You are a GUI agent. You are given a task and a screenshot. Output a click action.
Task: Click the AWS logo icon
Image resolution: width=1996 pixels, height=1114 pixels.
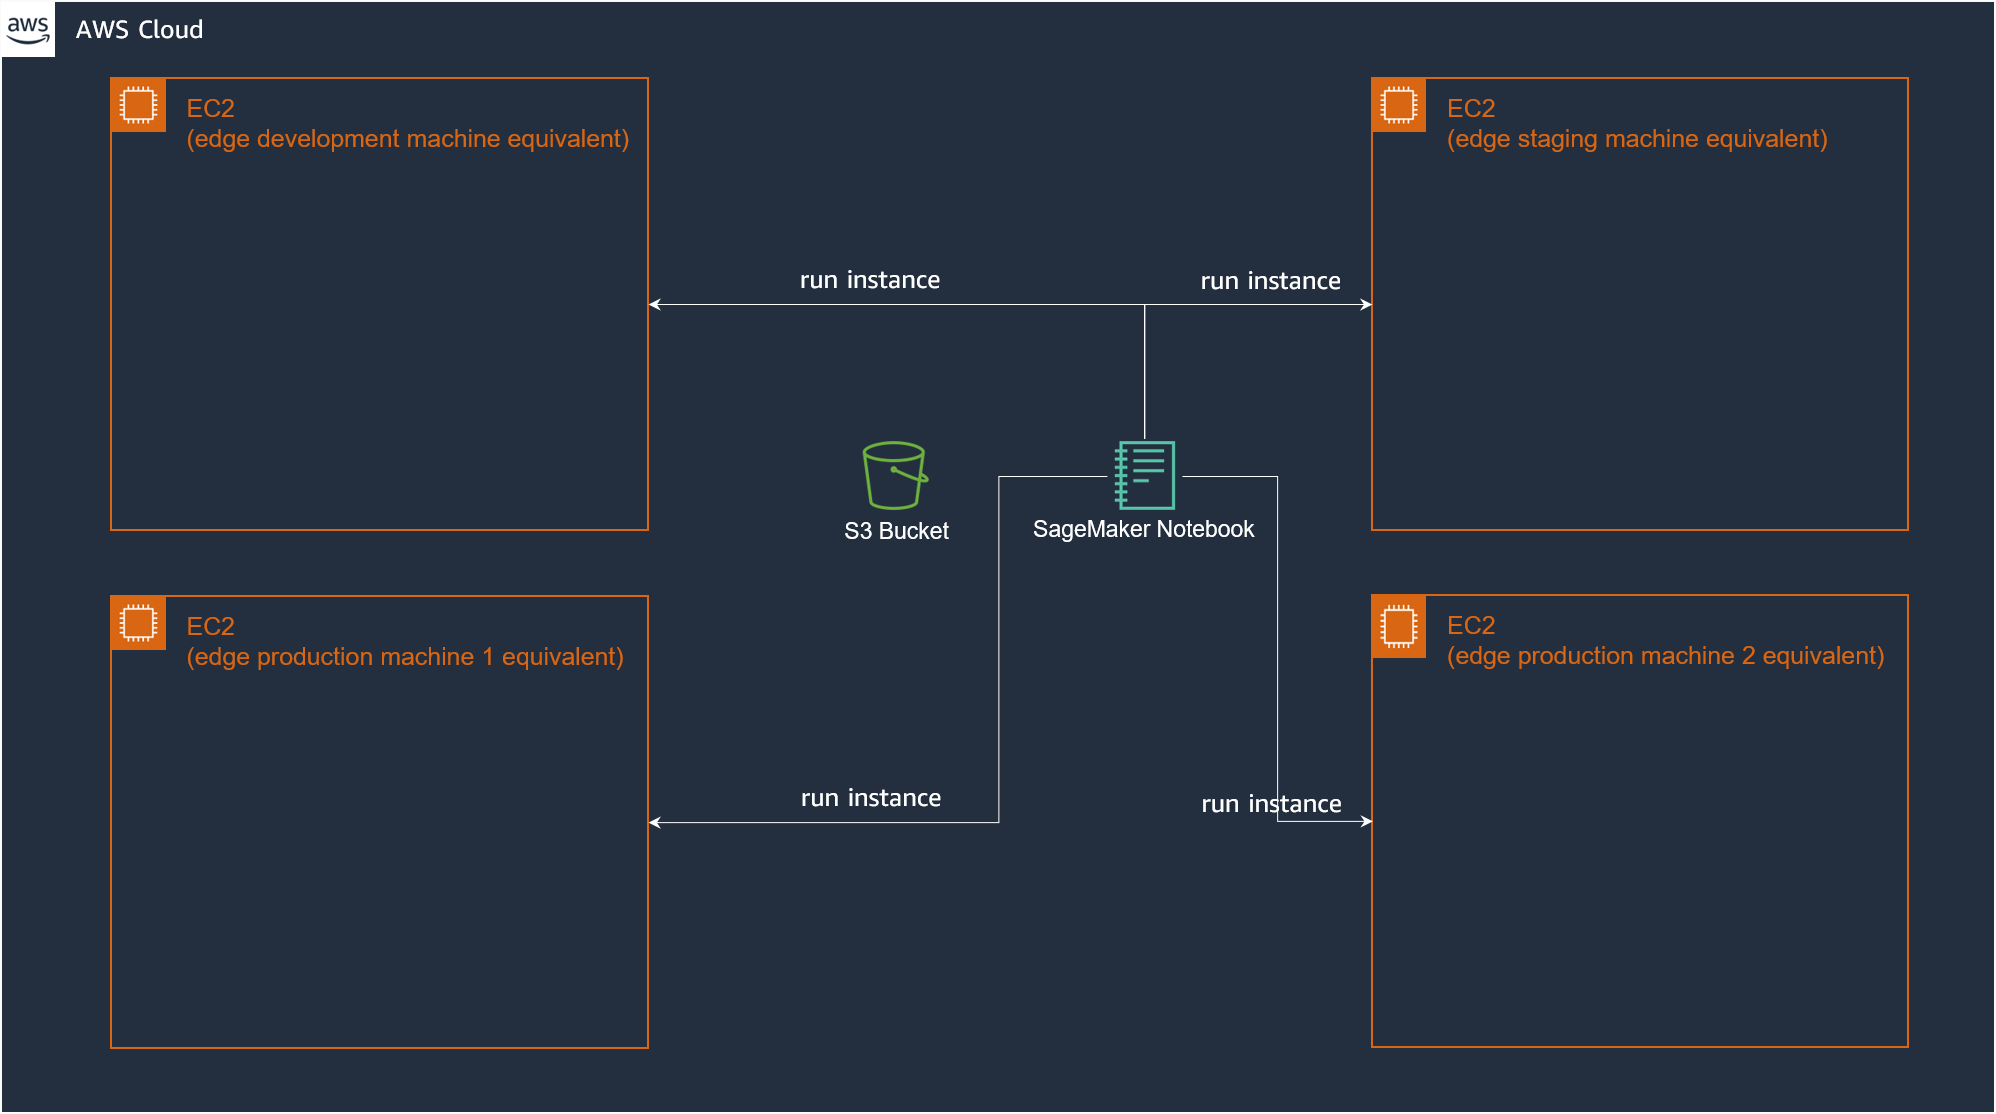[28, 29]
